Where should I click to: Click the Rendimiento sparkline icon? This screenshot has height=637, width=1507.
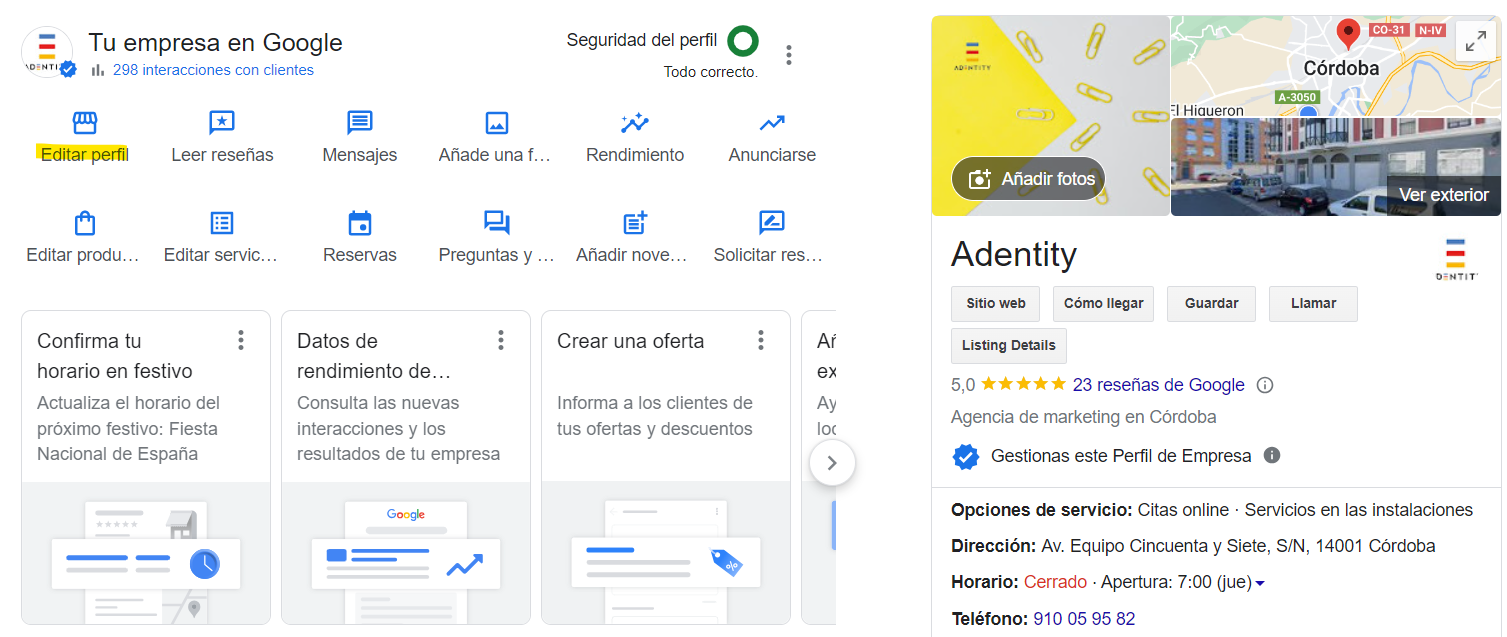(x=635, y=123)
